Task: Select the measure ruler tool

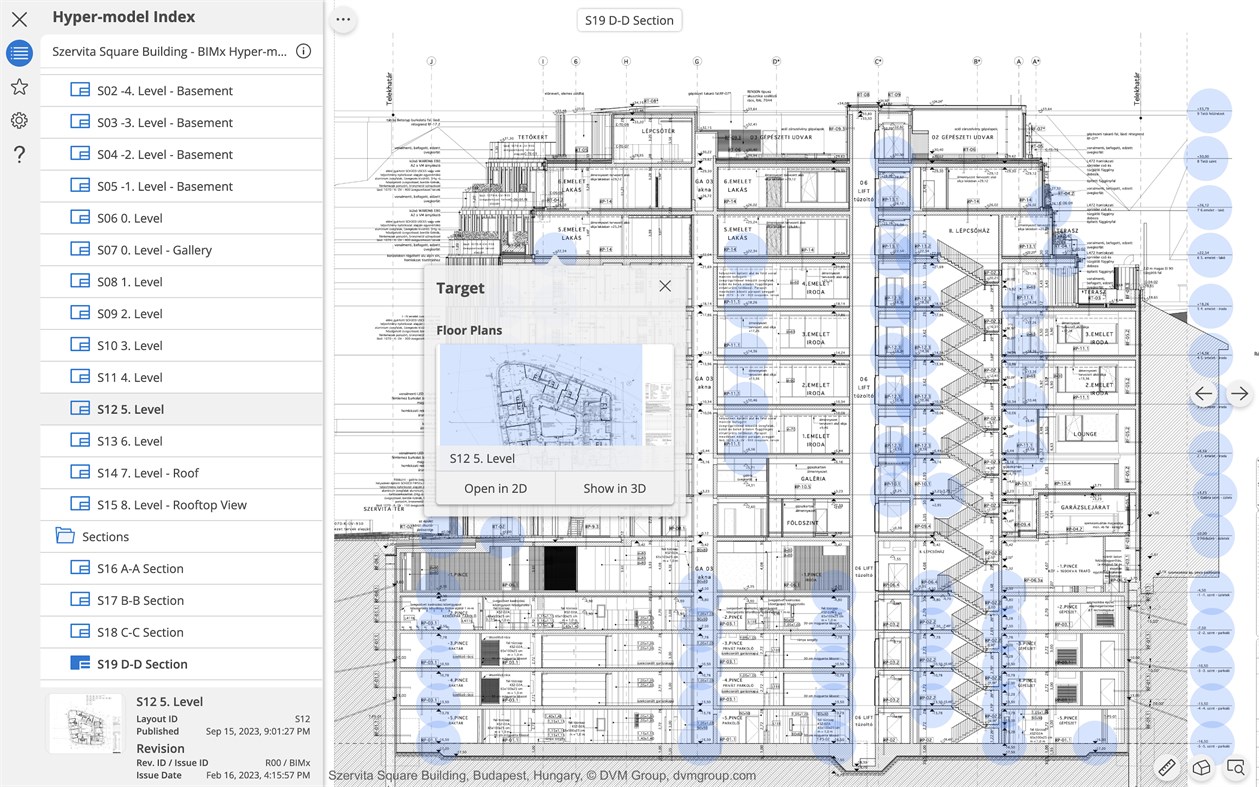Action: tap(1167, 767)
